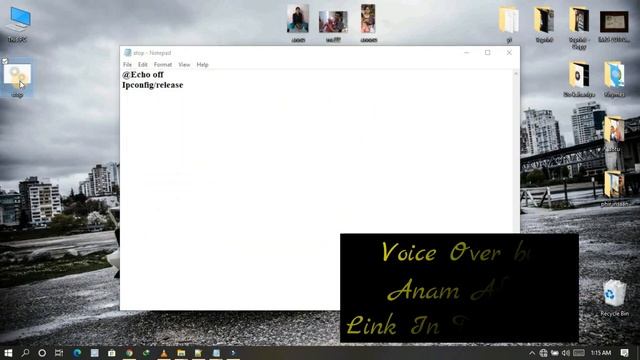The image size is (640, 360).
Task: Launch Microsoft Edge from taskbar
Action: pos(77,353)
